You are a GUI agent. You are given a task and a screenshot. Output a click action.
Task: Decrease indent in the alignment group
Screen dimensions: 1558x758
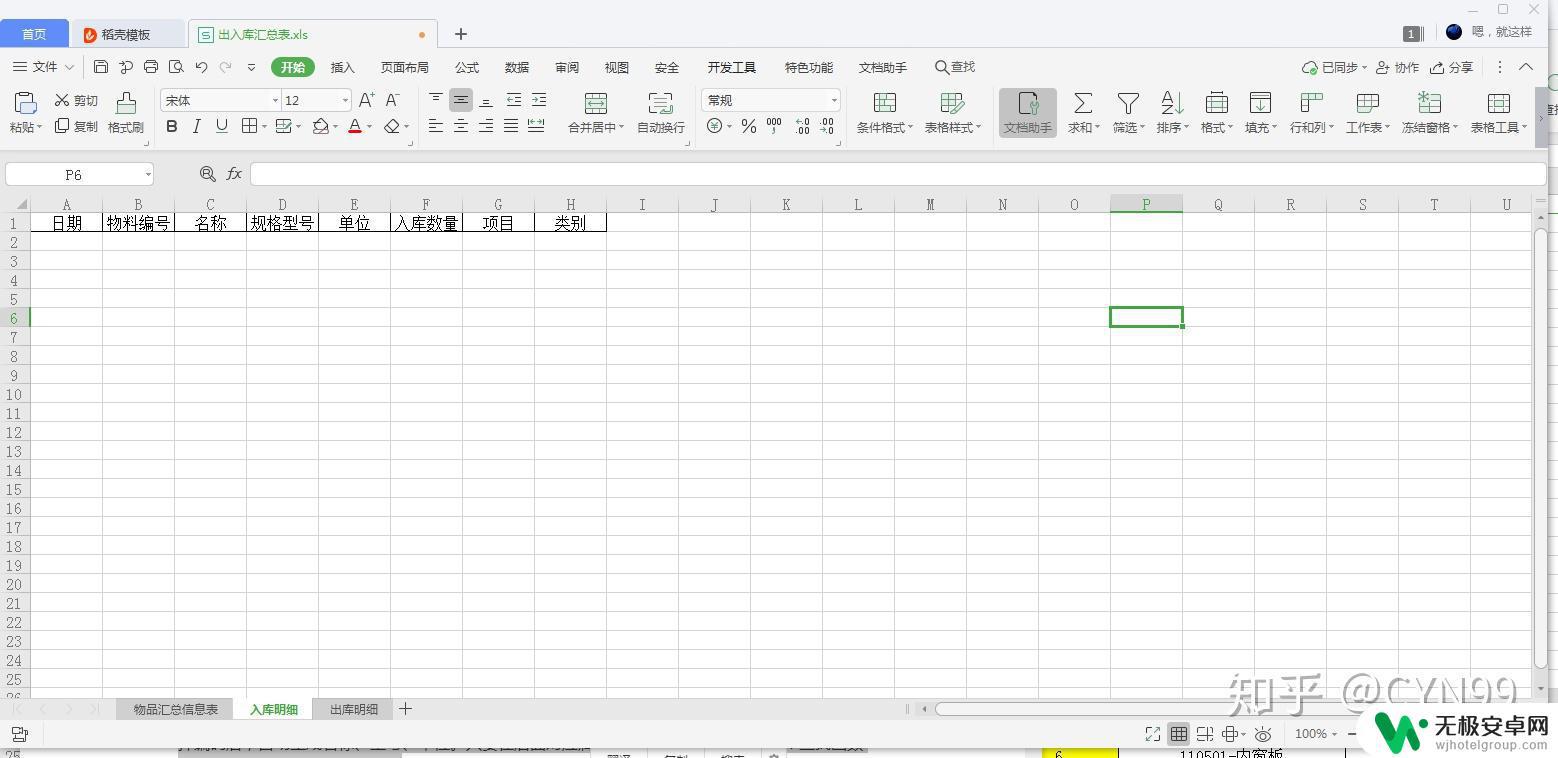click(514, 100)
